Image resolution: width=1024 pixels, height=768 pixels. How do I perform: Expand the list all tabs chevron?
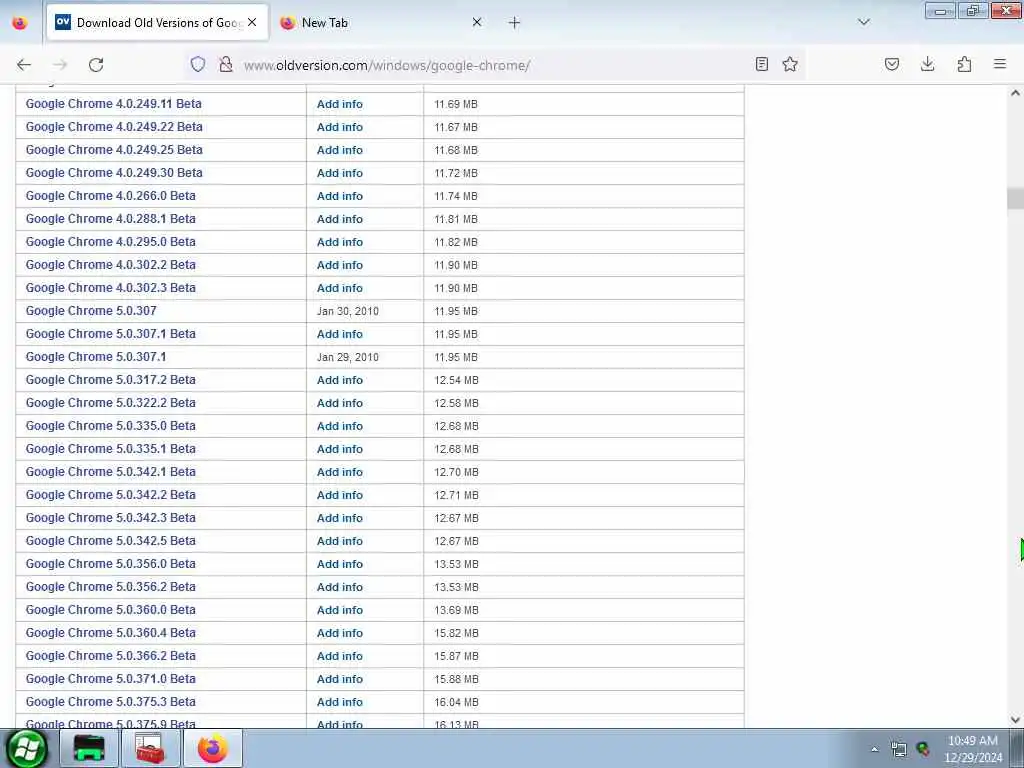click(864, 22)
